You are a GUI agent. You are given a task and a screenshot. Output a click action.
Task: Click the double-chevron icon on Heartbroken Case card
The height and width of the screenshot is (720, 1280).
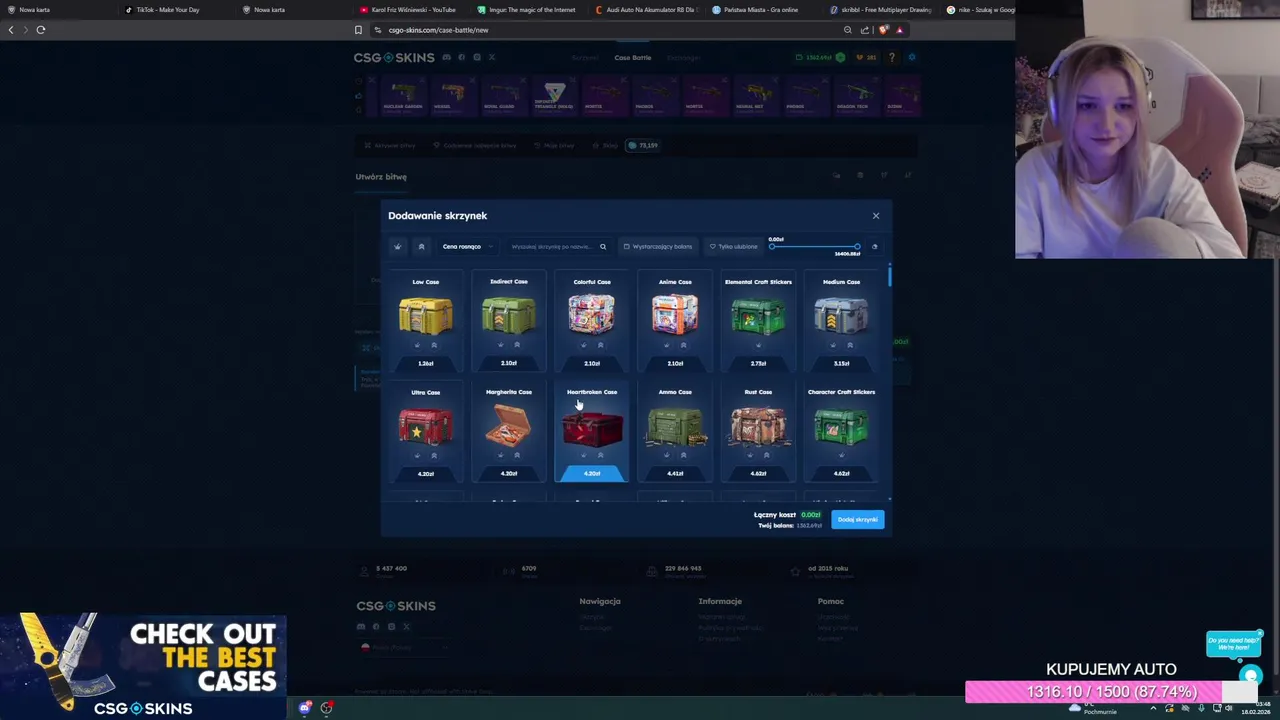600,455
